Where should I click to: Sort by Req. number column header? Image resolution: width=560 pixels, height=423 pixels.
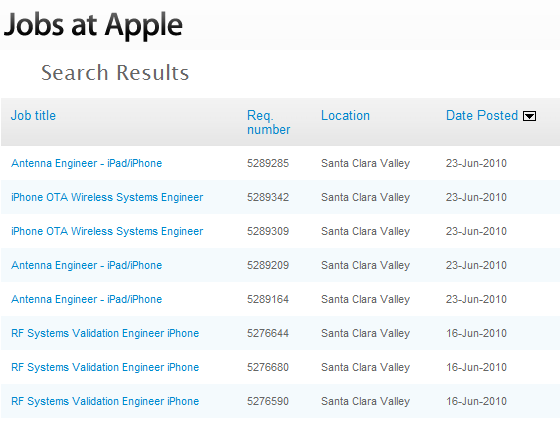coord(269,122)
